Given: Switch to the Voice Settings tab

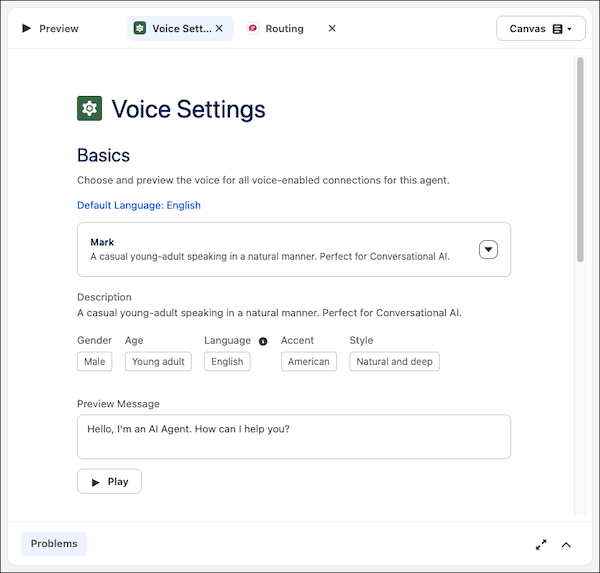Looking at the screenshot, I should (180, 28).
